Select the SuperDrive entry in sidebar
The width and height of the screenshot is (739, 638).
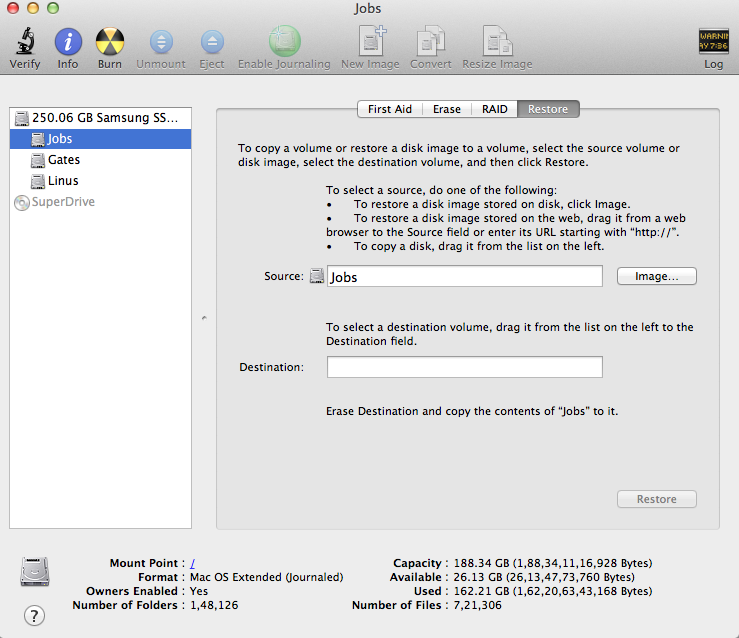pos(100,202)
